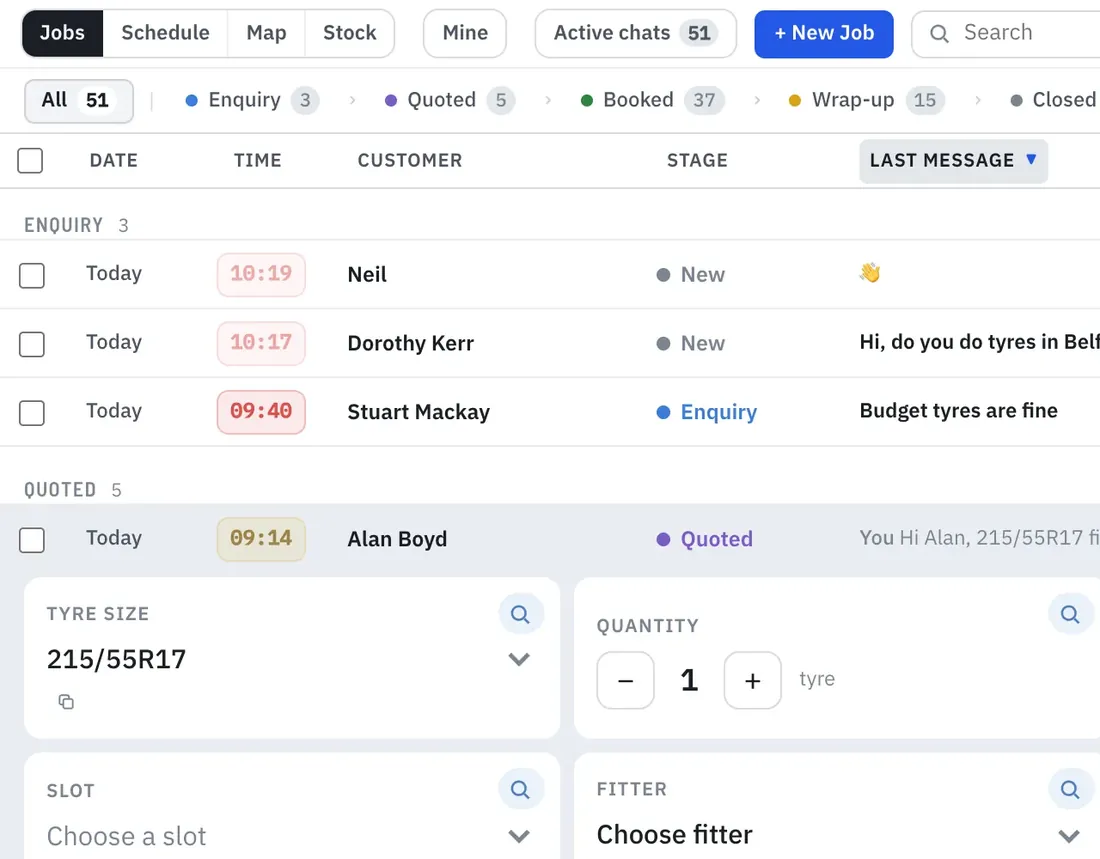Open Alan Boyd's job
Image resolution: width=1100 pixels, height=859 pixels.
click(550, 539)
